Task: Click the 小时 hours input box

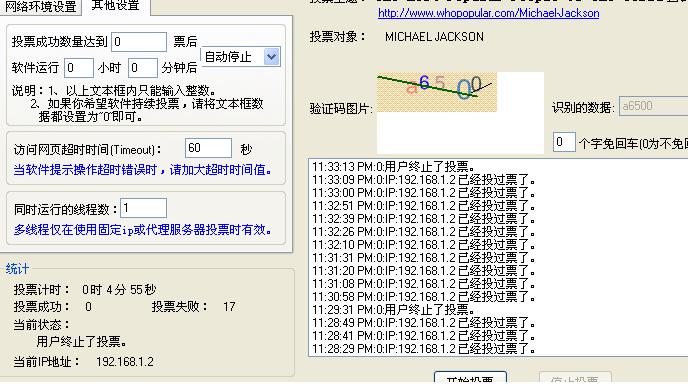Action: click(x=79, y=68)
